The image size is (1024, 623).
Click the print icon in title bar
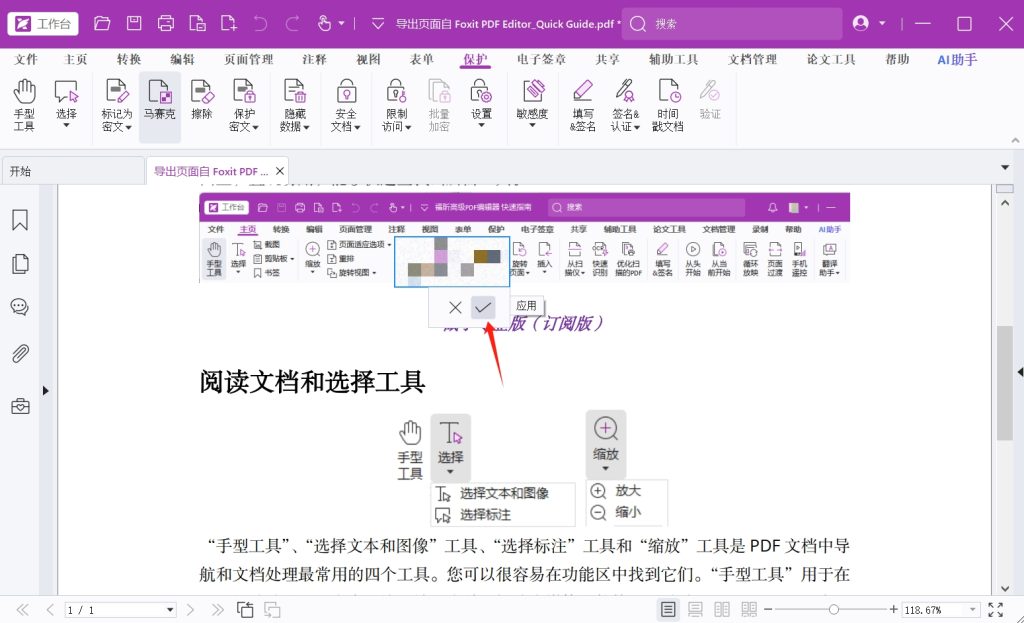pos(166,23)
